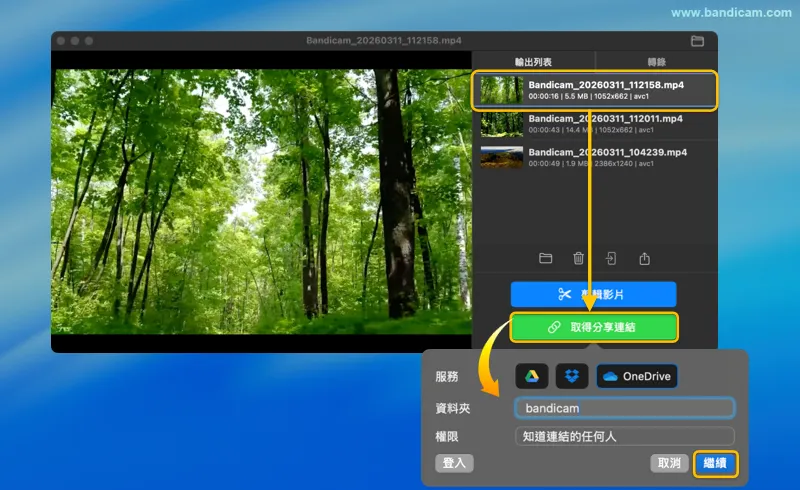Screen dimensions: 800x490
Task: Click thumbnail of Bandicam_20260311_104239.mp4
Action: tap(502, 157)
